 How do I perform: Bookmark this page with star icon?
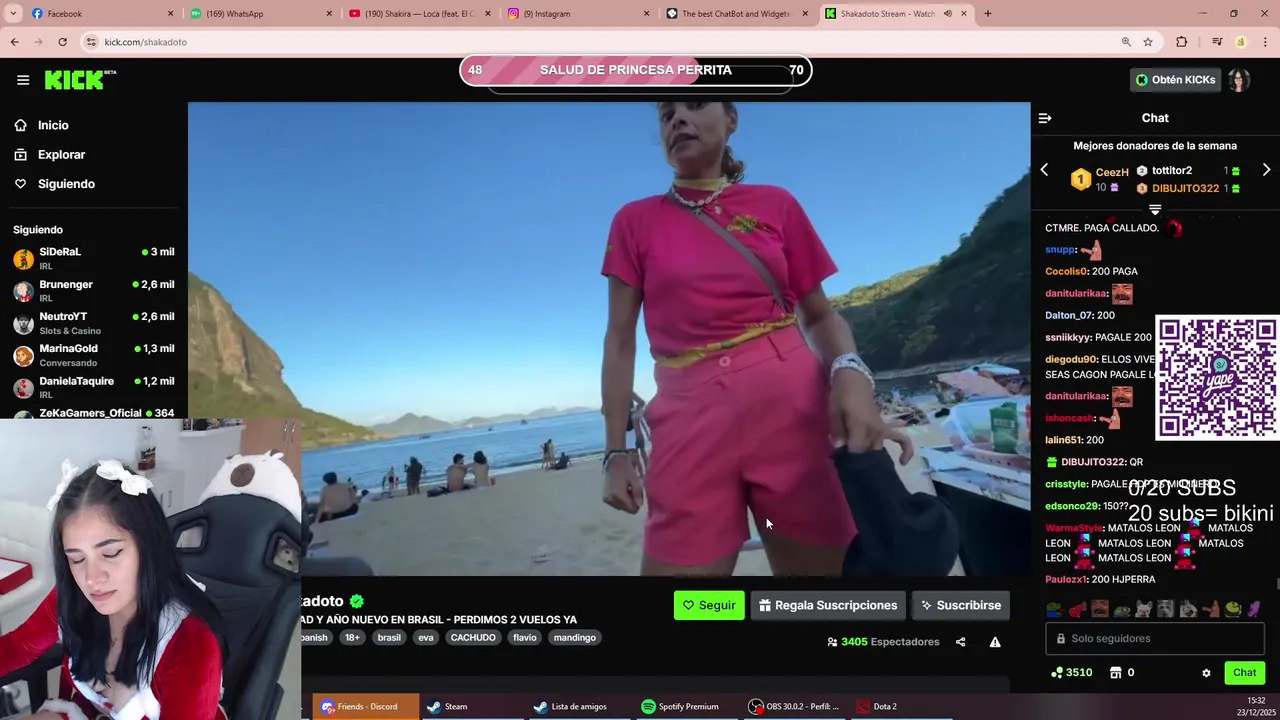point(1148,42)
